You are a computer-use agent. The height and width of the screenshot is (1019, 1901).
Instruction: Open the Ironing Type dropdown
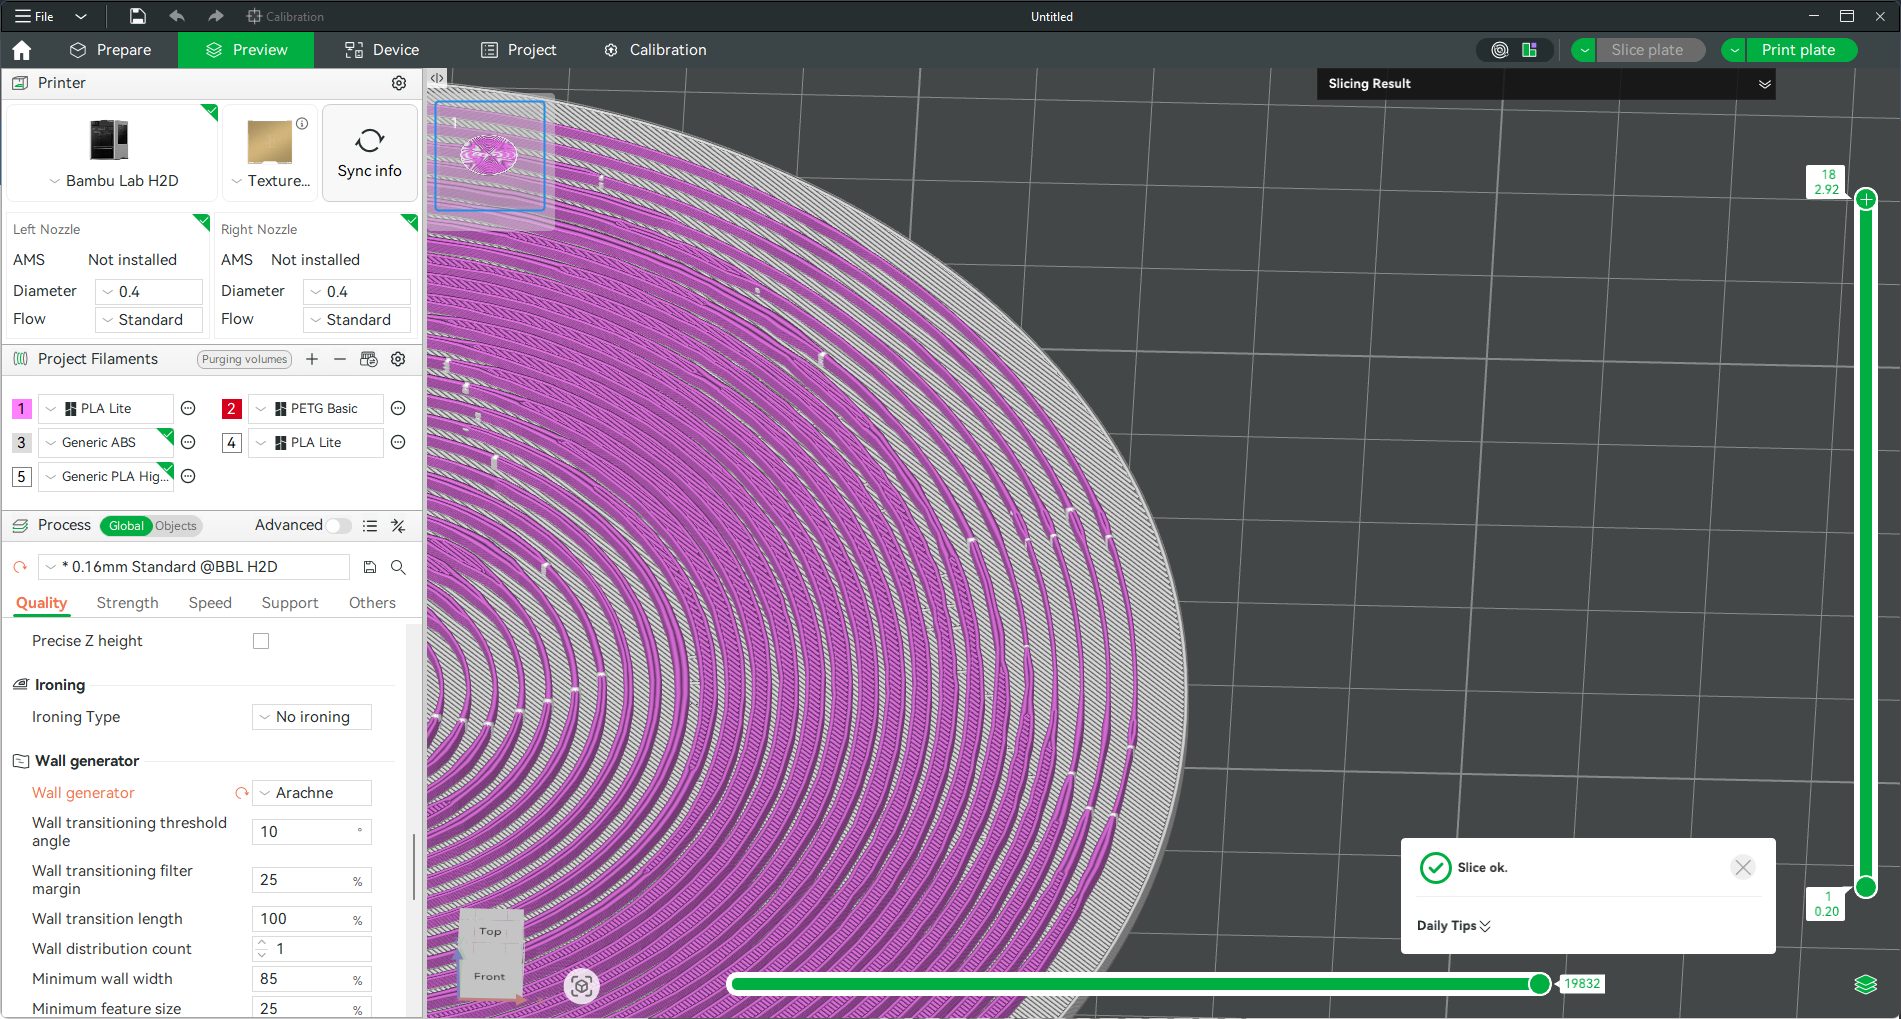pyautogui.click(x=312, y=717)
